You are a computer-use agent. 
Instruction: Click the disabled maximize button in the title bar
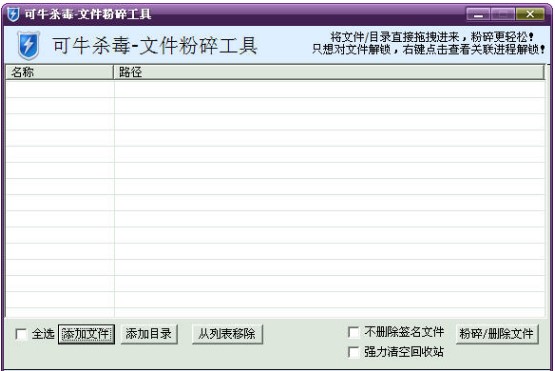(x=503, y=15)
